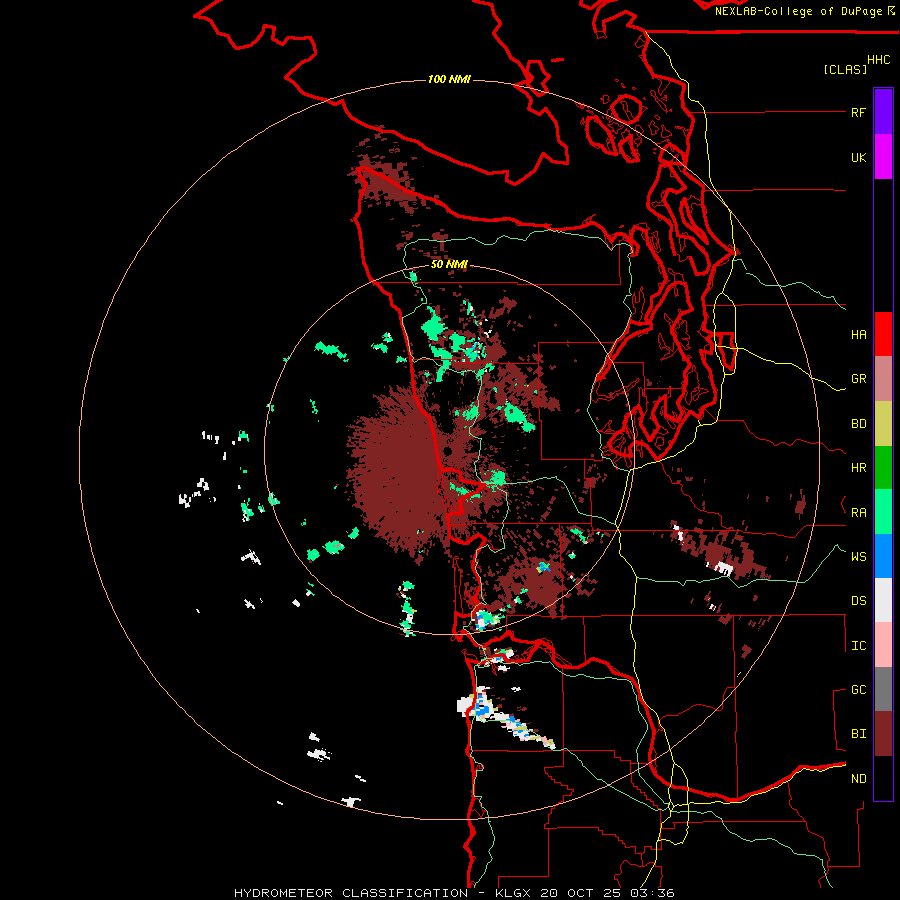Image resolution: width=900 pixels, height=900 pixels.
Task: Click the purple RF legend color swatch
Action: point(883,112)
